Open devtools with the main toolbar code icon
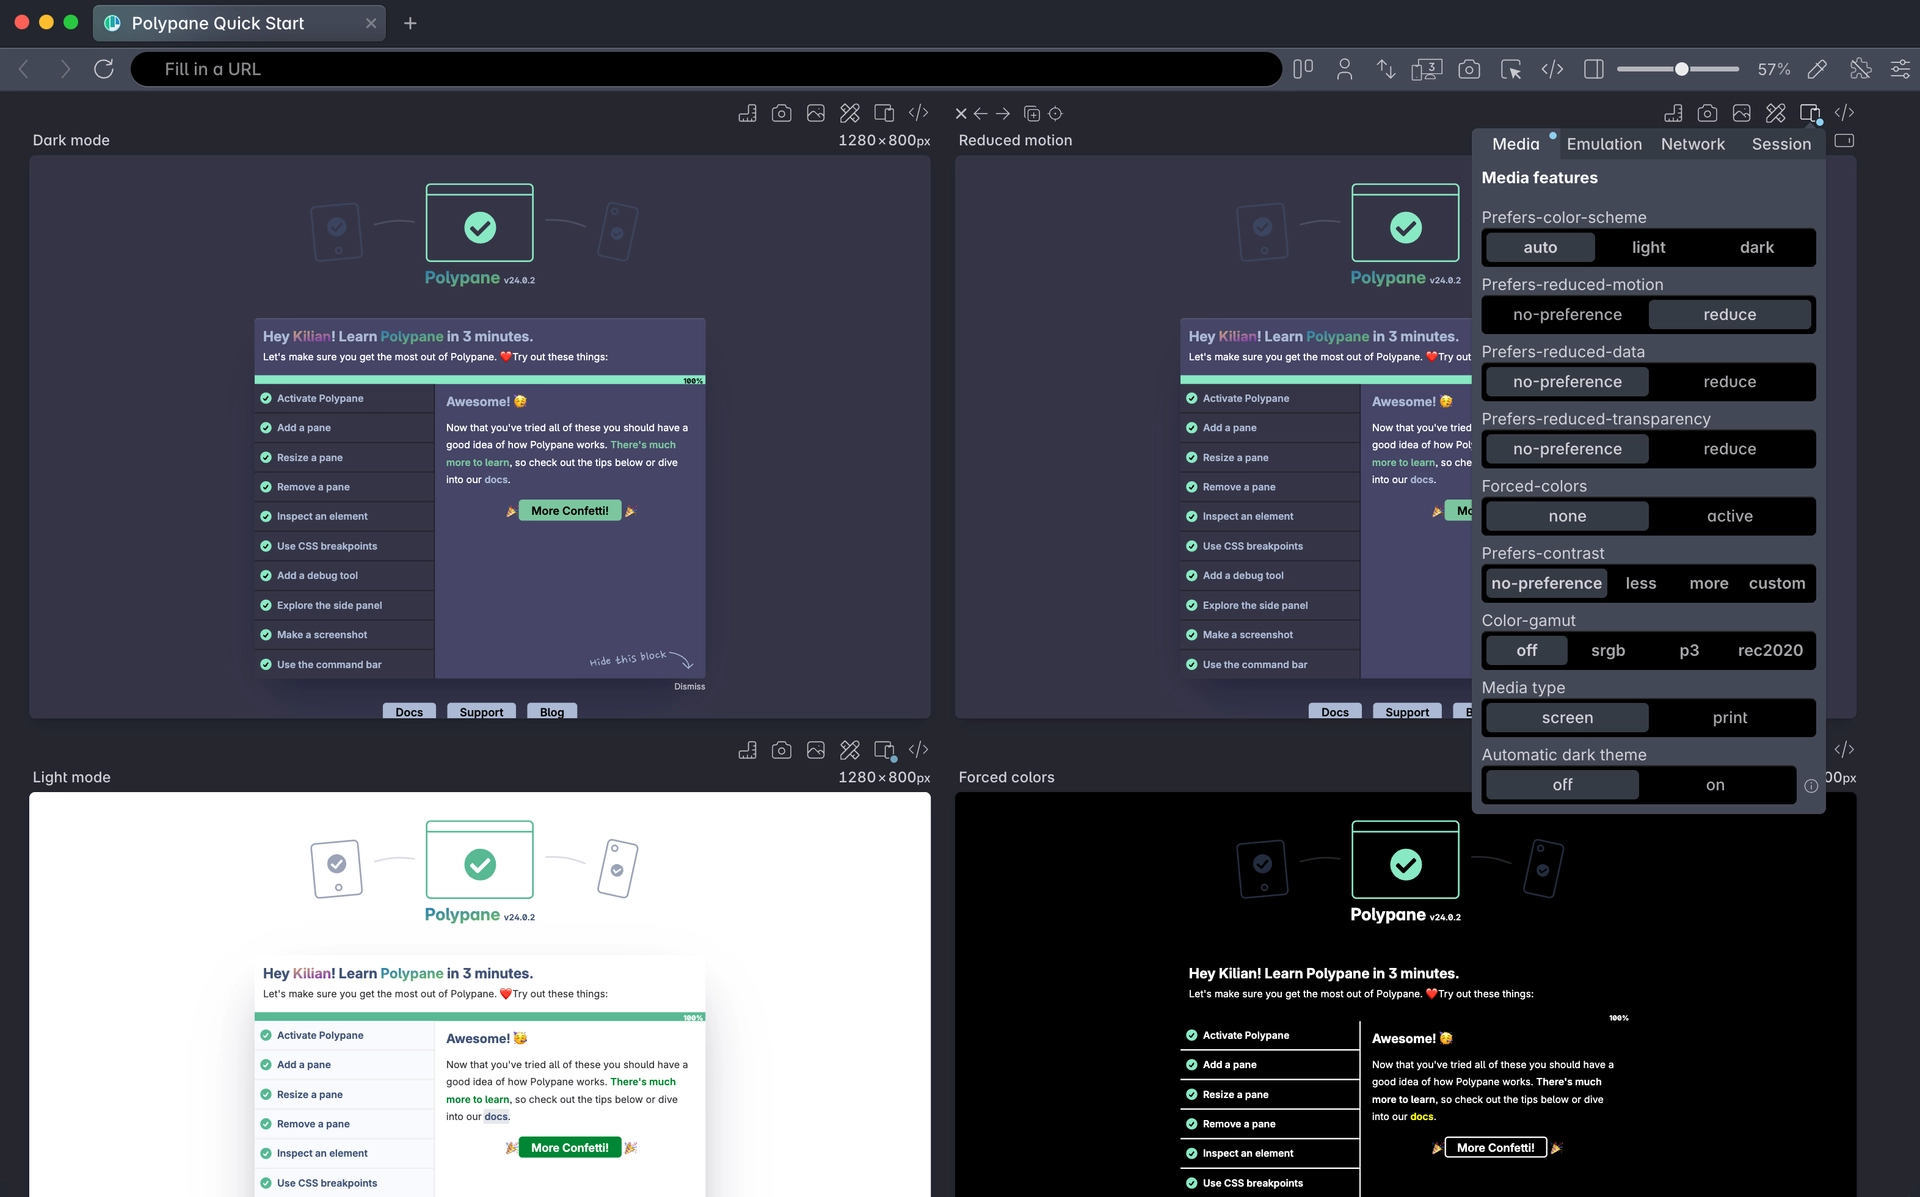Image resolution: width=1920 pixels, height=1197 pixels. pyautogui.click(x=1552, y=69)
